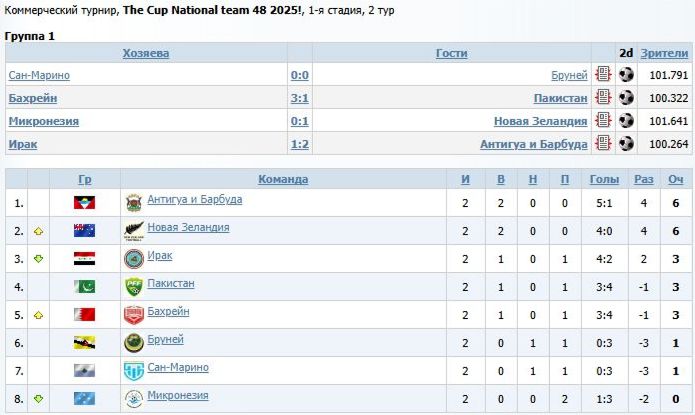Click Микронезия link in standings table
Image resolution: width=695 pixels, height=415 pixels.
(178, 396)
